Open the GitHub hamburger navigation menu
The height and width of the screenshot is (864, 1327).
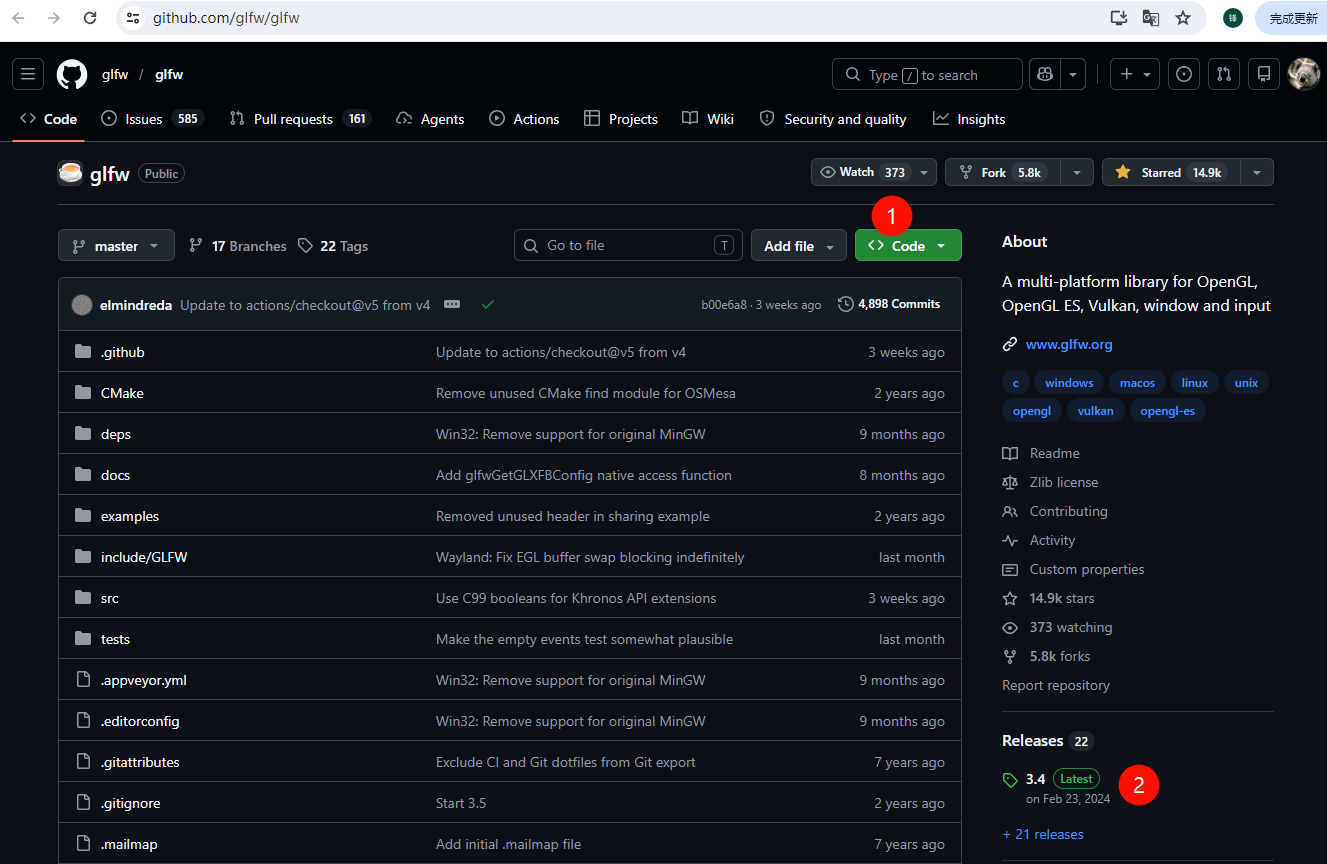tap(28, 74)
